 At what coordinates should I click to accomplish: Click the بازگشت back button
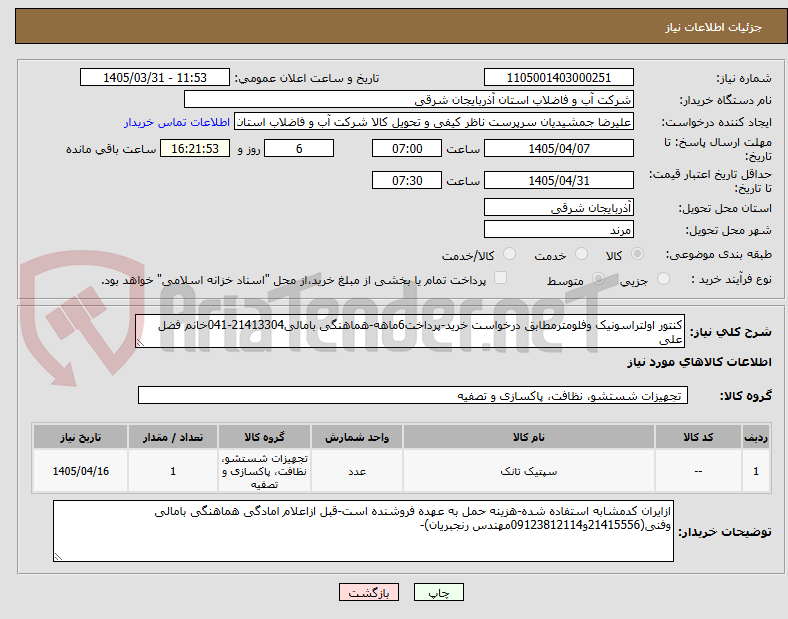[369, 592]
